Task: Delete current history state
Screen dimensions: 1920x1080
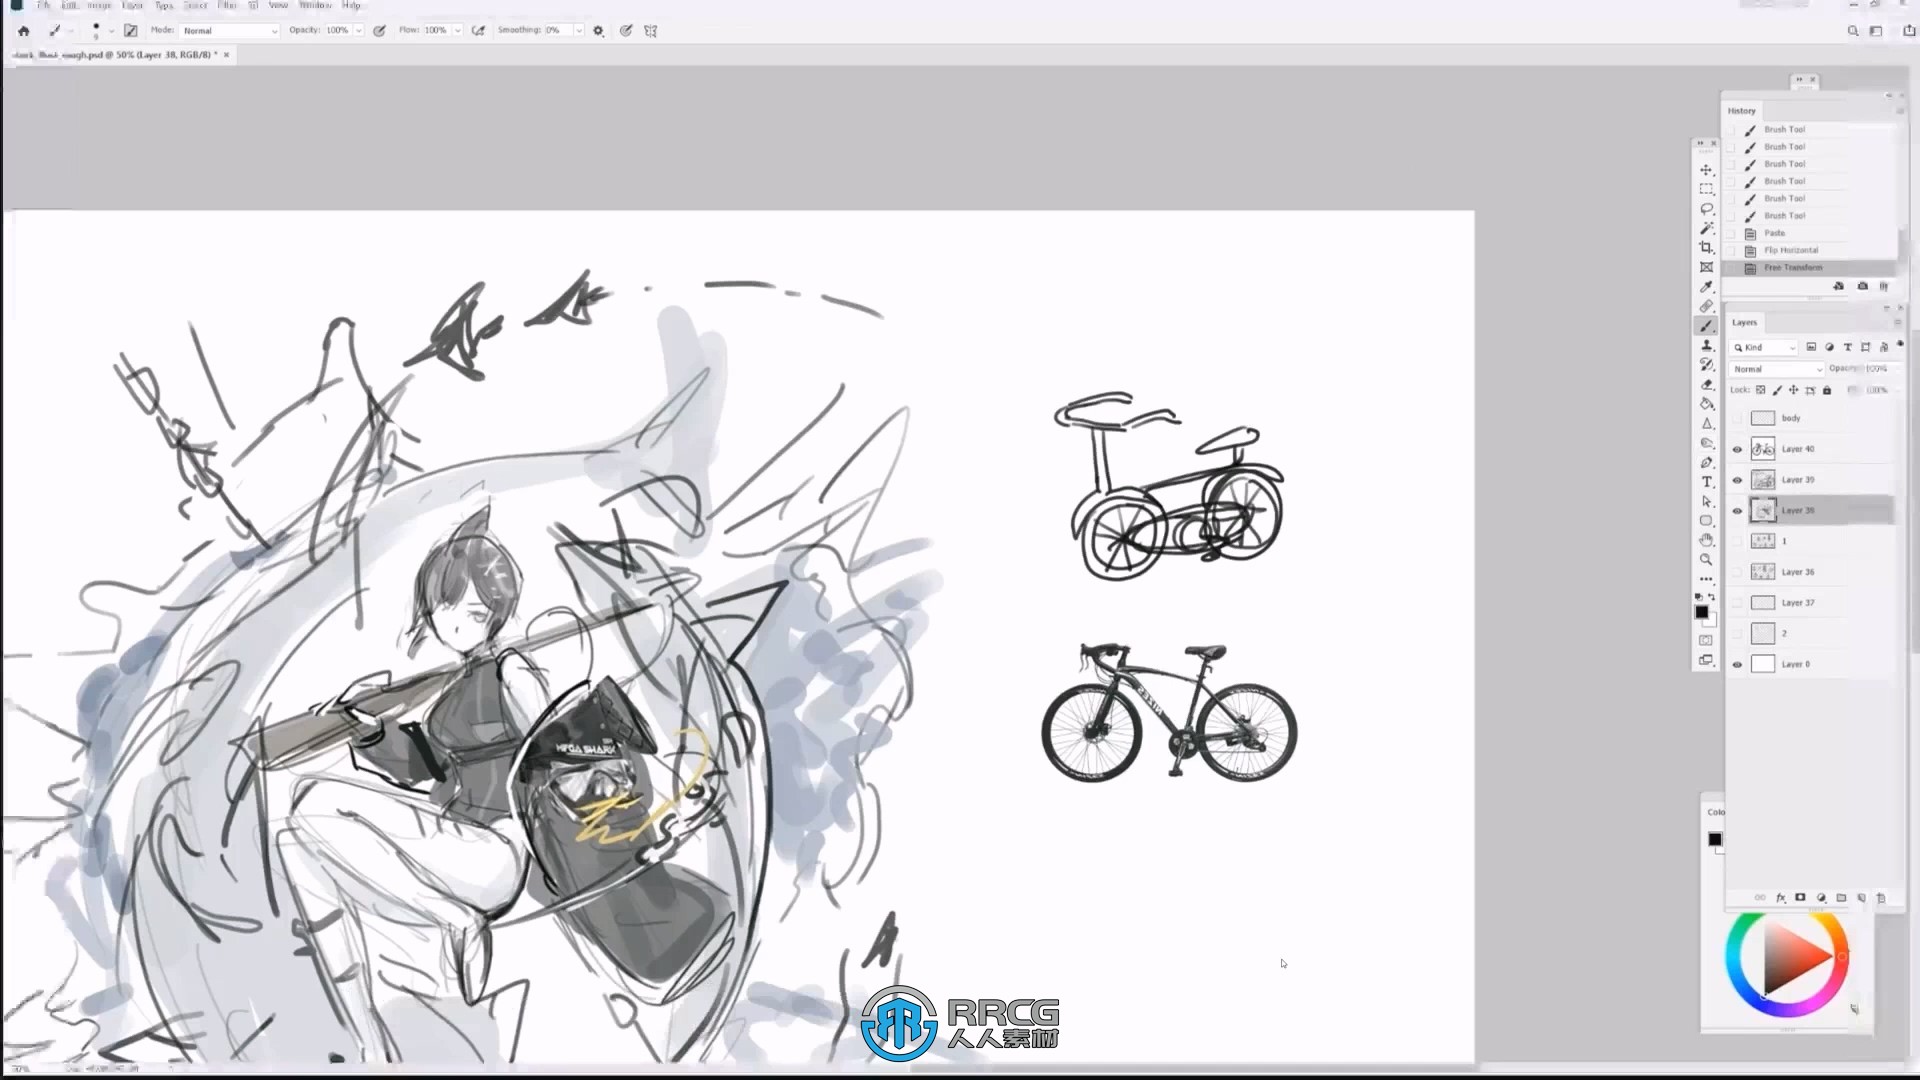Action: tap(1884, 286)
